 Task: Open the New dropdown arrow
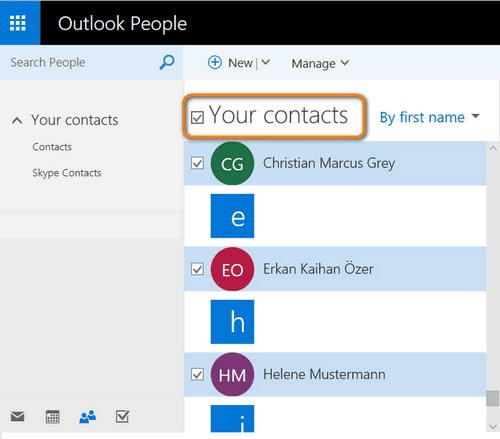click(266, 62)
